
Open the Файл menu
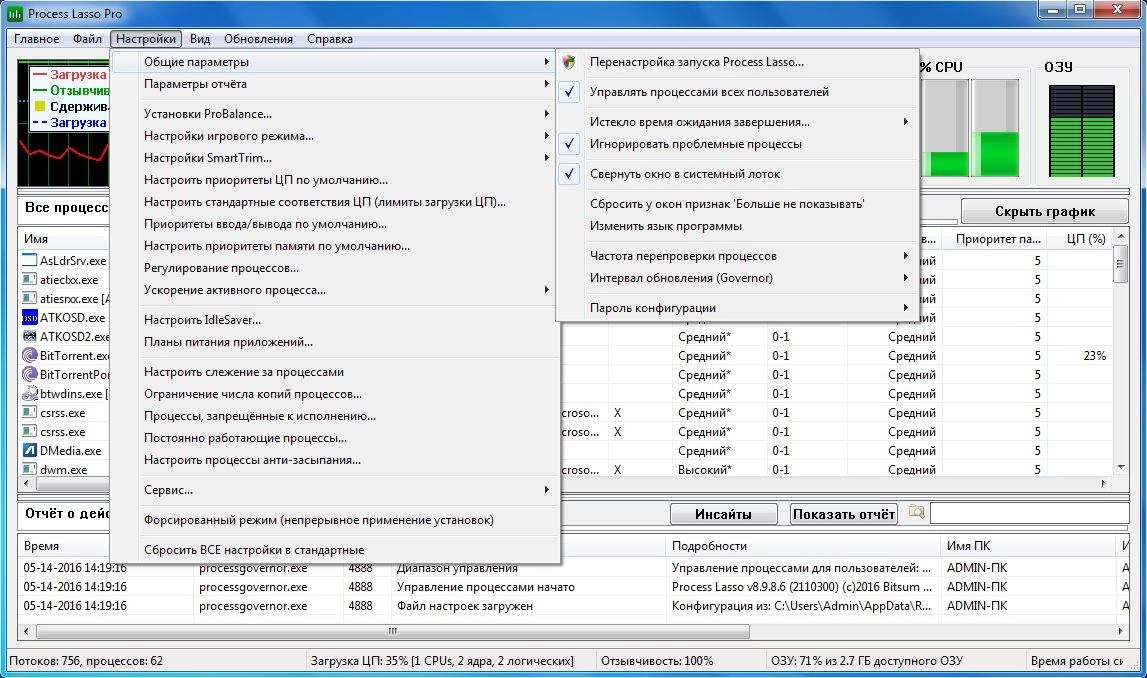tap(87, 39)
